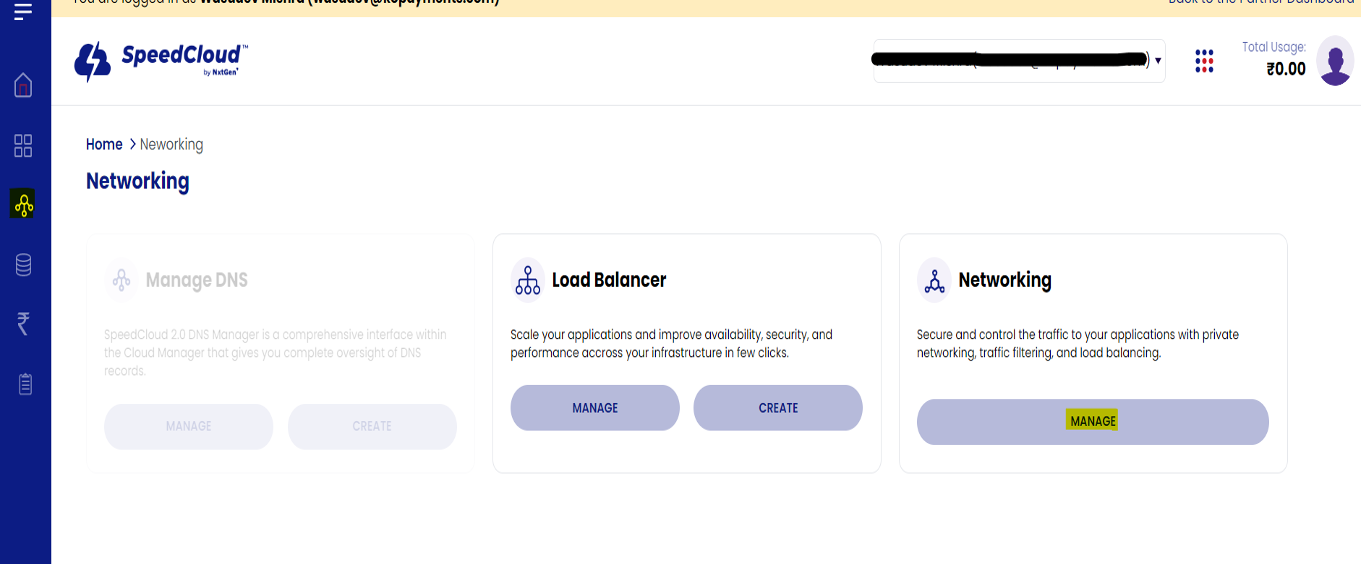Select the highlighted Networking sidebar icon
Image resolution: width=1362 pixels, height=564 pixels.
tap(23, 205)
